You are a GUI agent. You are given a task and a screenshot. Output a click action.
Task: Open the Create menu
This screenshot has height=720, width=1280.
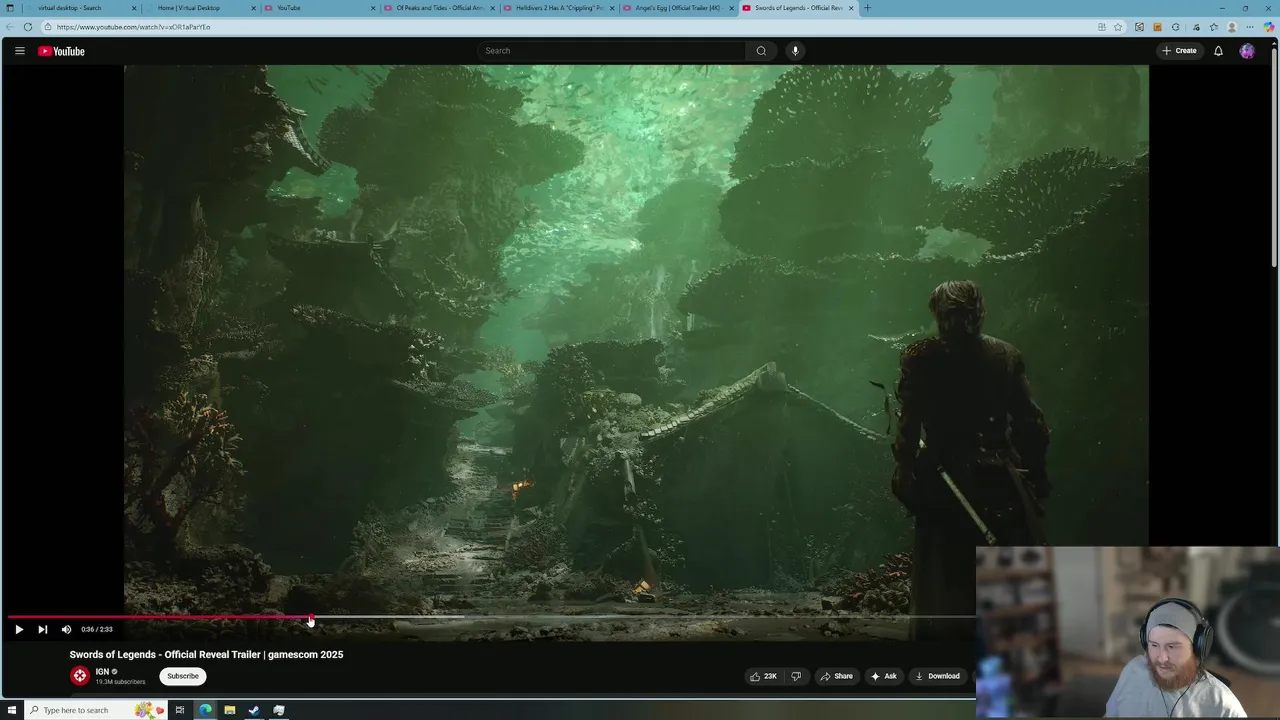[1179, 51]
